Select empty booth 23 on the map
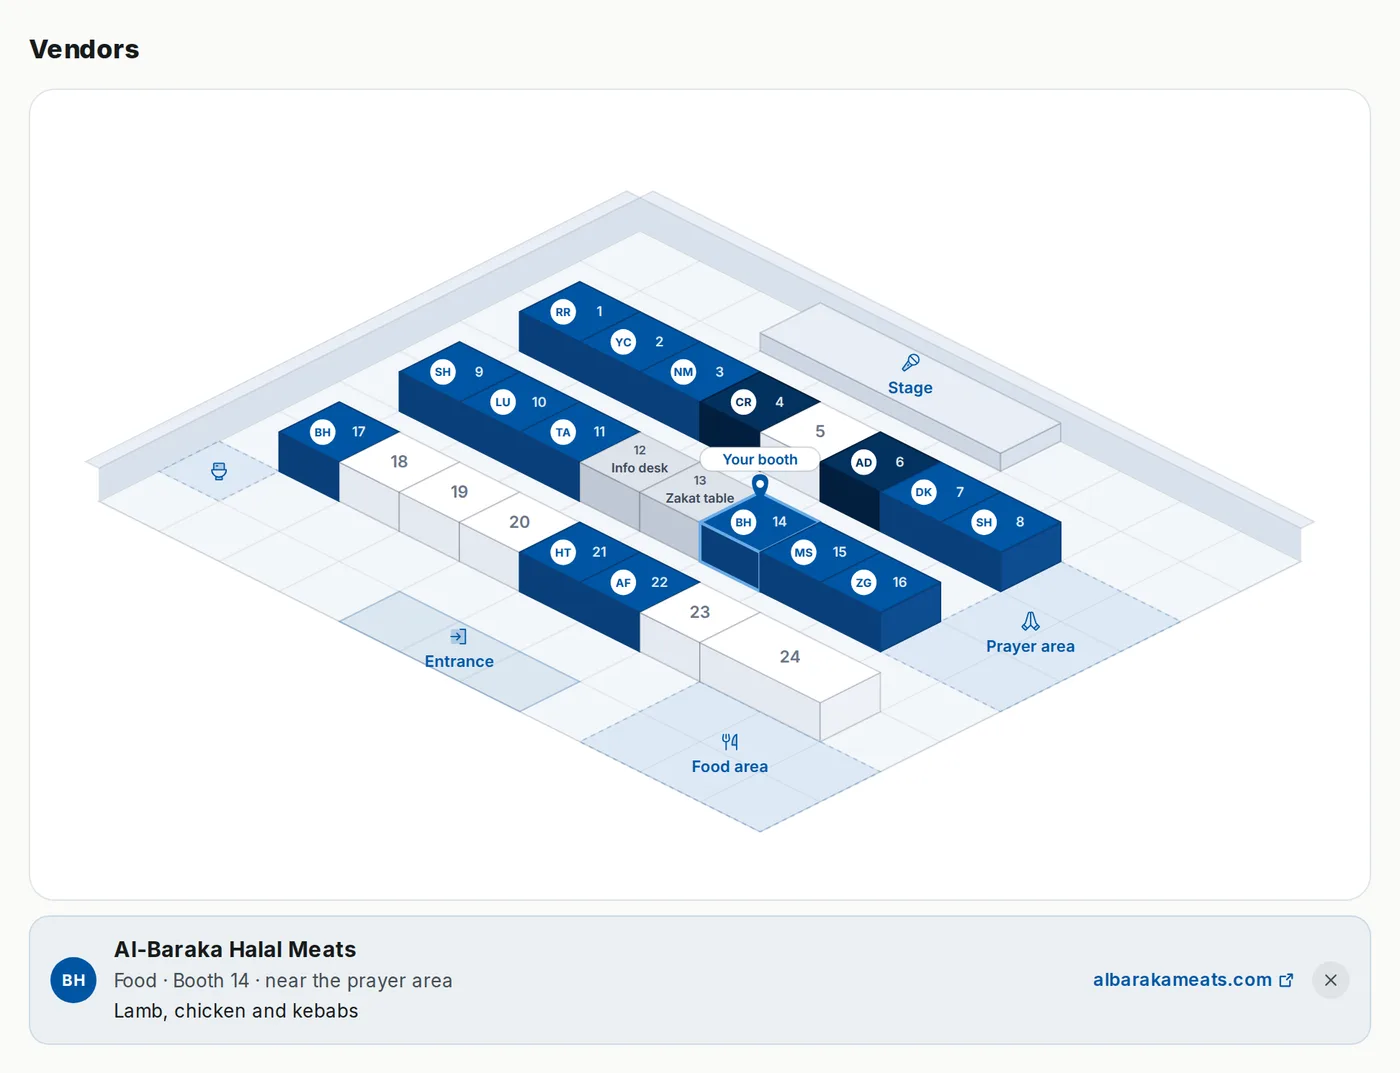 (700, 612)
